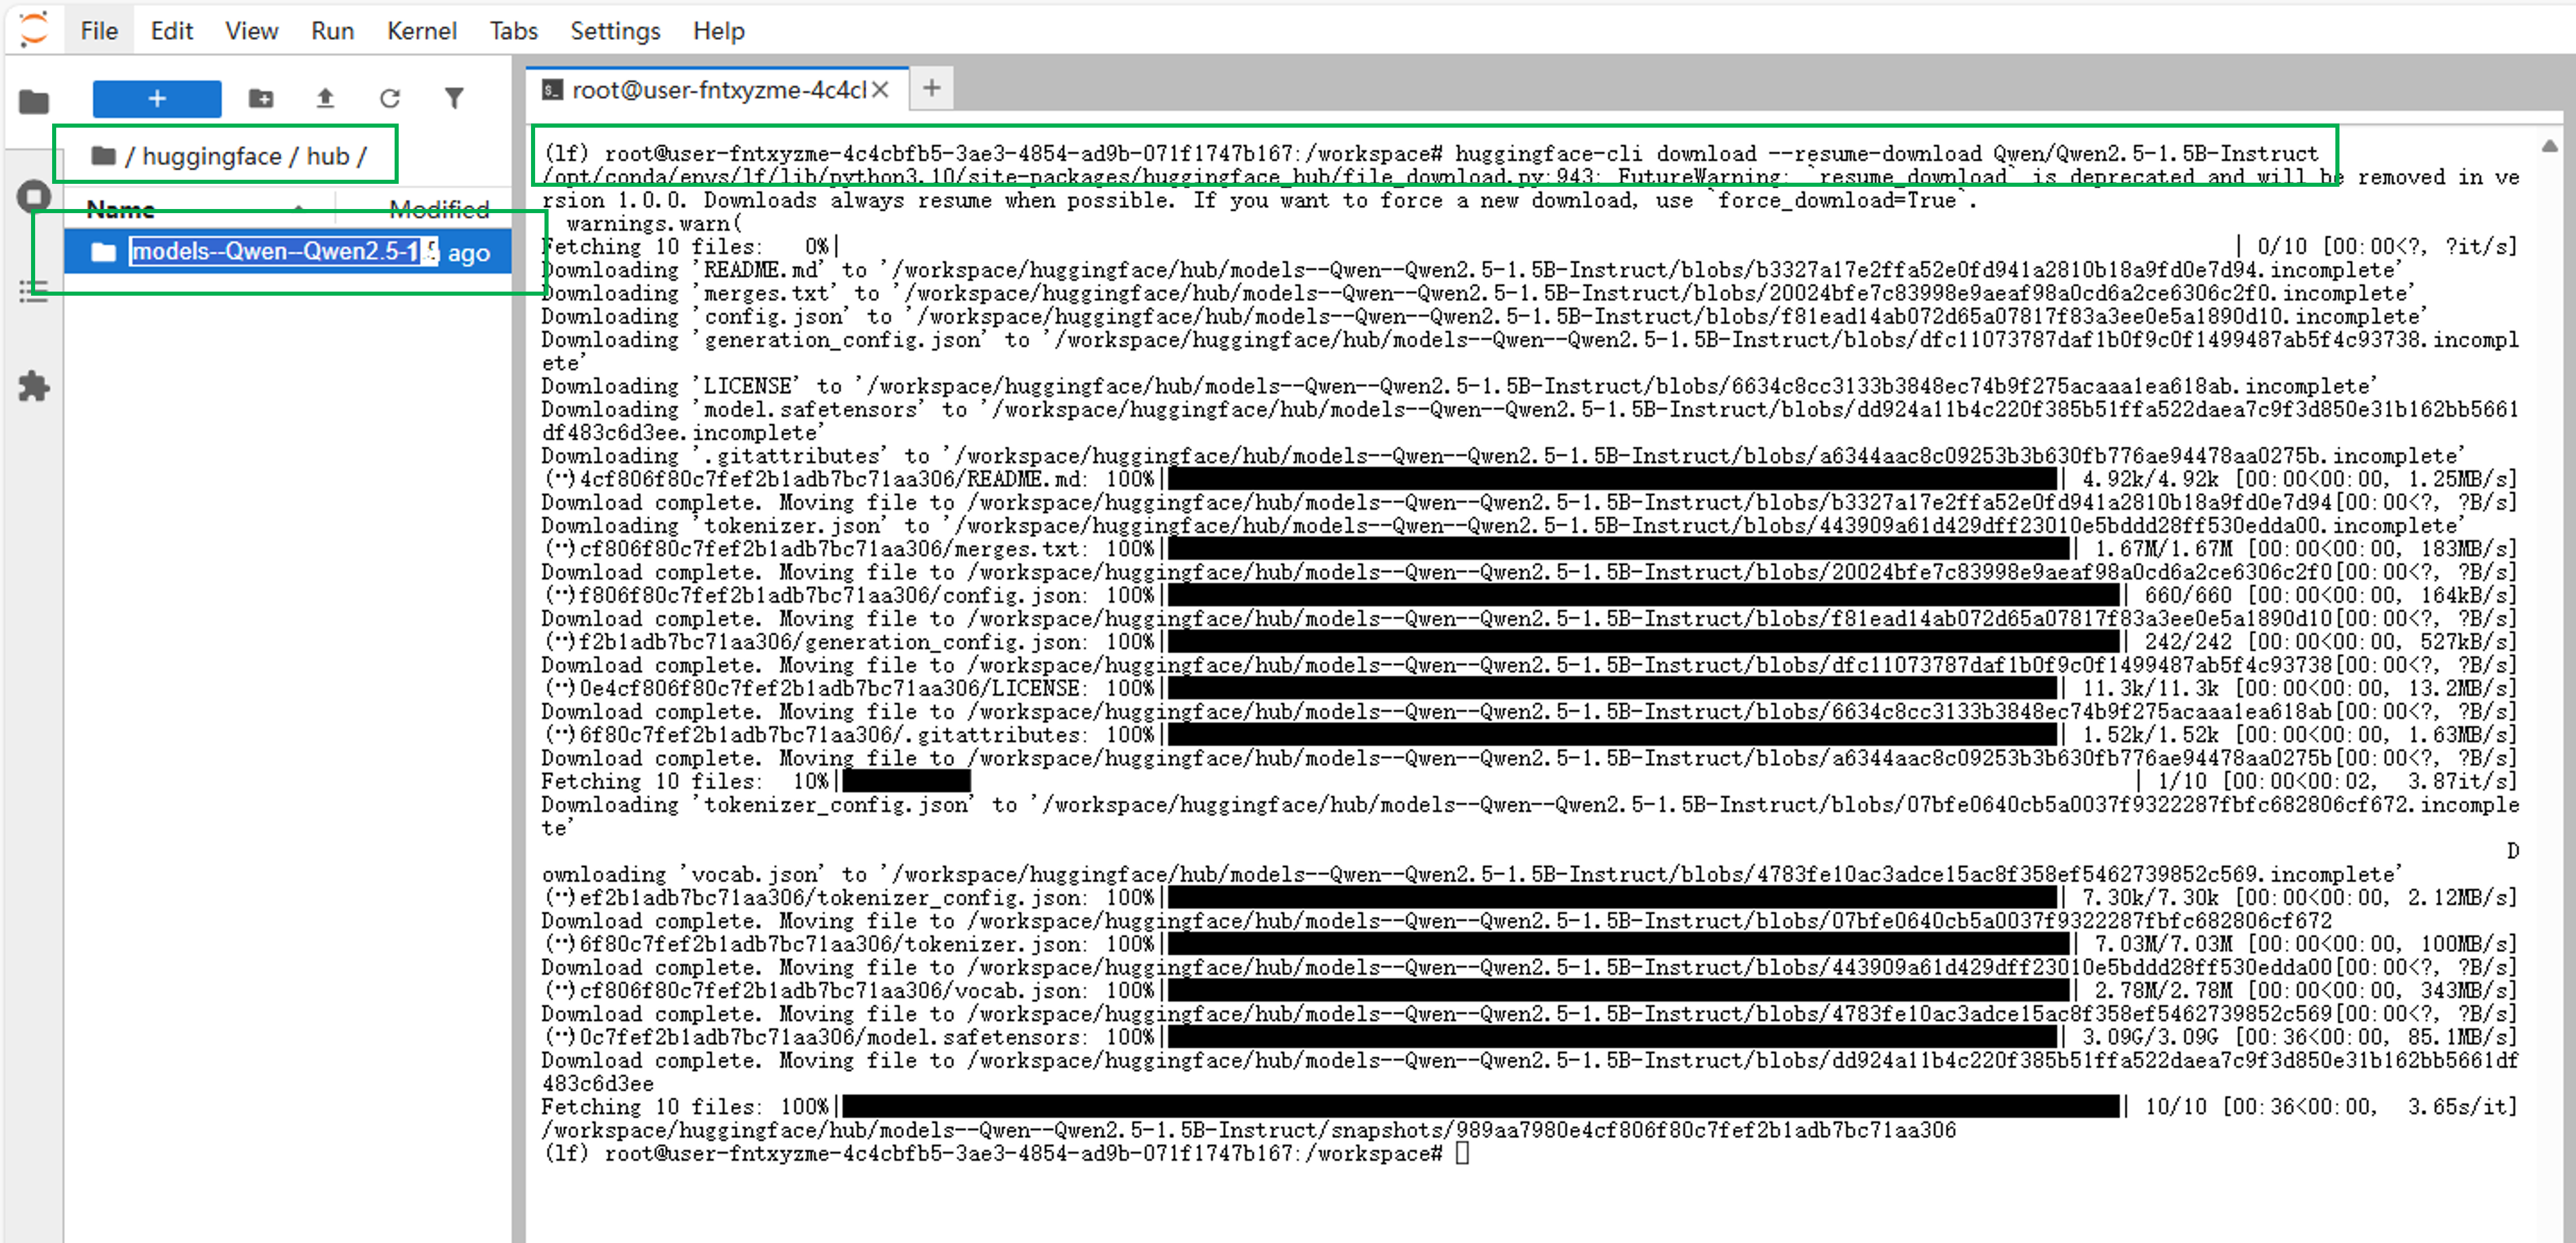The width and height of the screenshot is (2576, 1243).
Task: Click terminal scrollbar up arrow
Action: point(2549,147)
